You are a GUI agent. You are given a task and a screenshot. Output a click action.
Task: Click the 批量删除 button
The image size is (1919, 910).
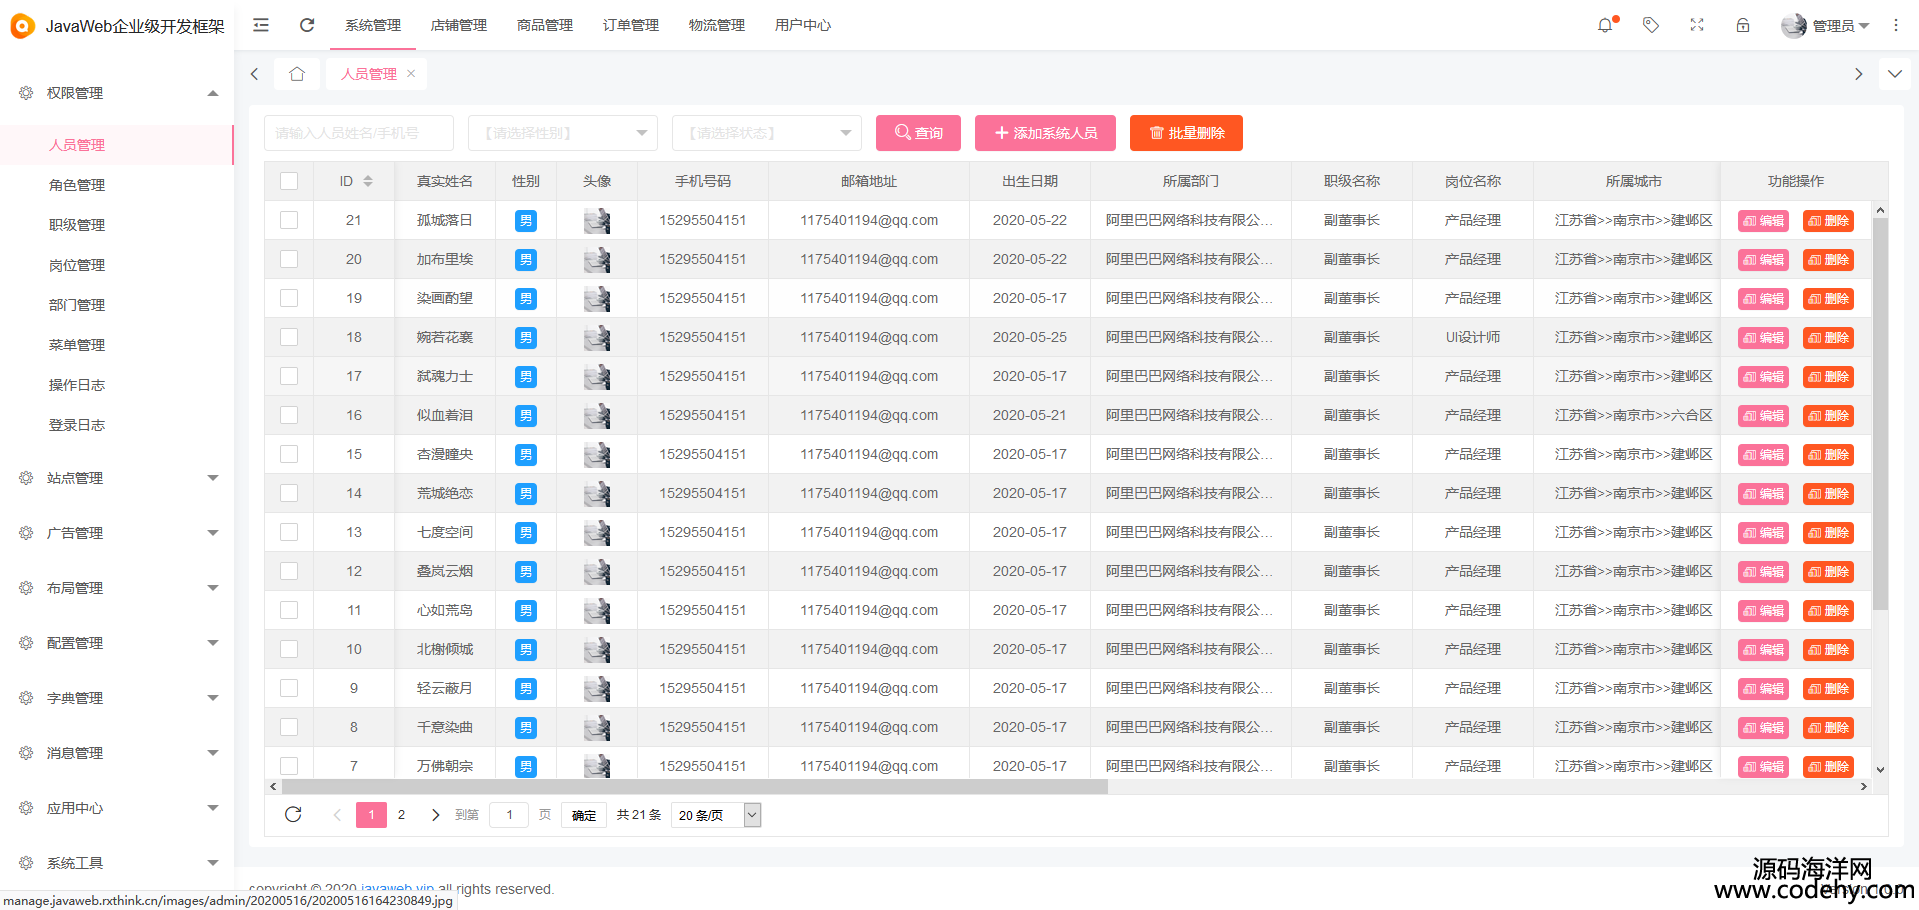[x=1186, y=133]
